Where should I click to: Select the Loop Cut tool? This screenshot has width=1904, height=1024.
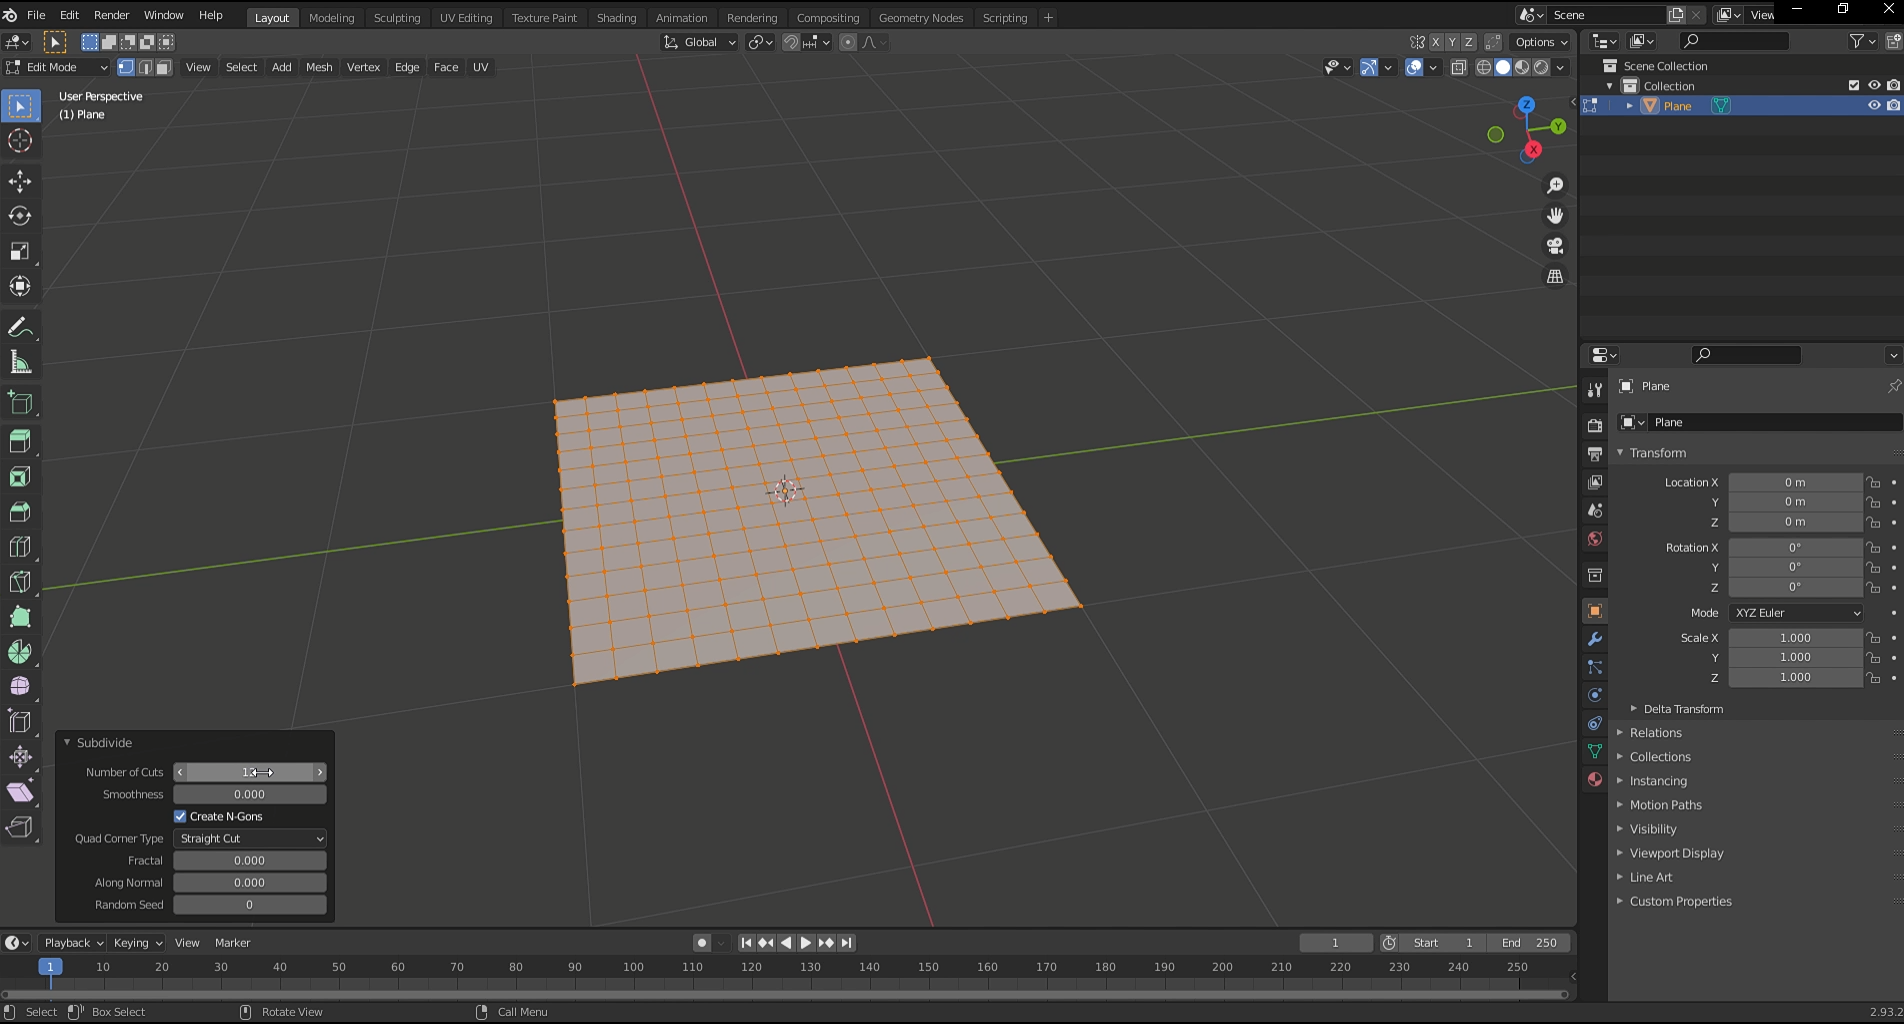coord(20,547)
